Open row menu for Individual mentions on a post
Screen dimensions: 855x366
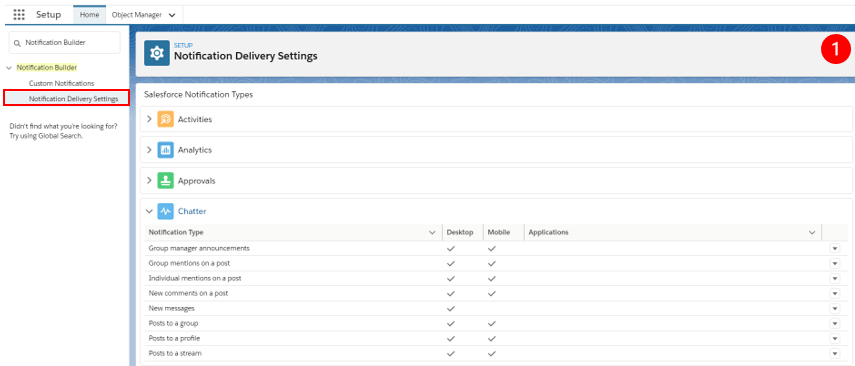[x=835, y=278]
